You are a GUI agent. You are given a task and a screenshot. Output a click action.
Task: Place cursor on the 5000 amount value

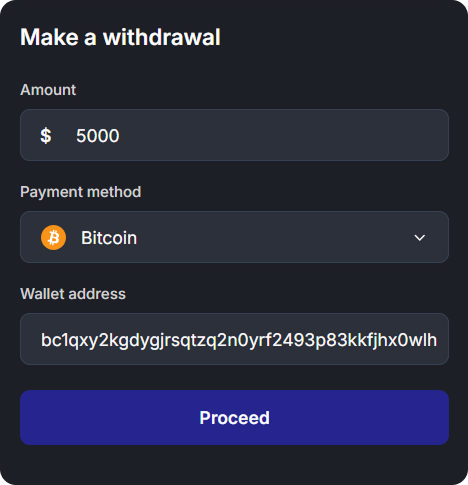98,136
